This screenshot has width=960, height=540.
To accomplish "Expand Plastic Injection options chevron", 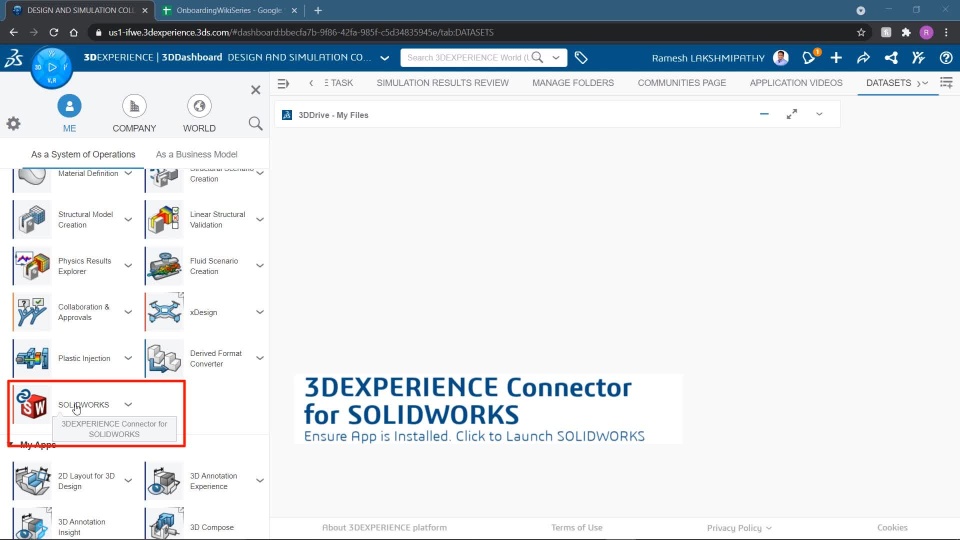I will (x=128, y=358).
